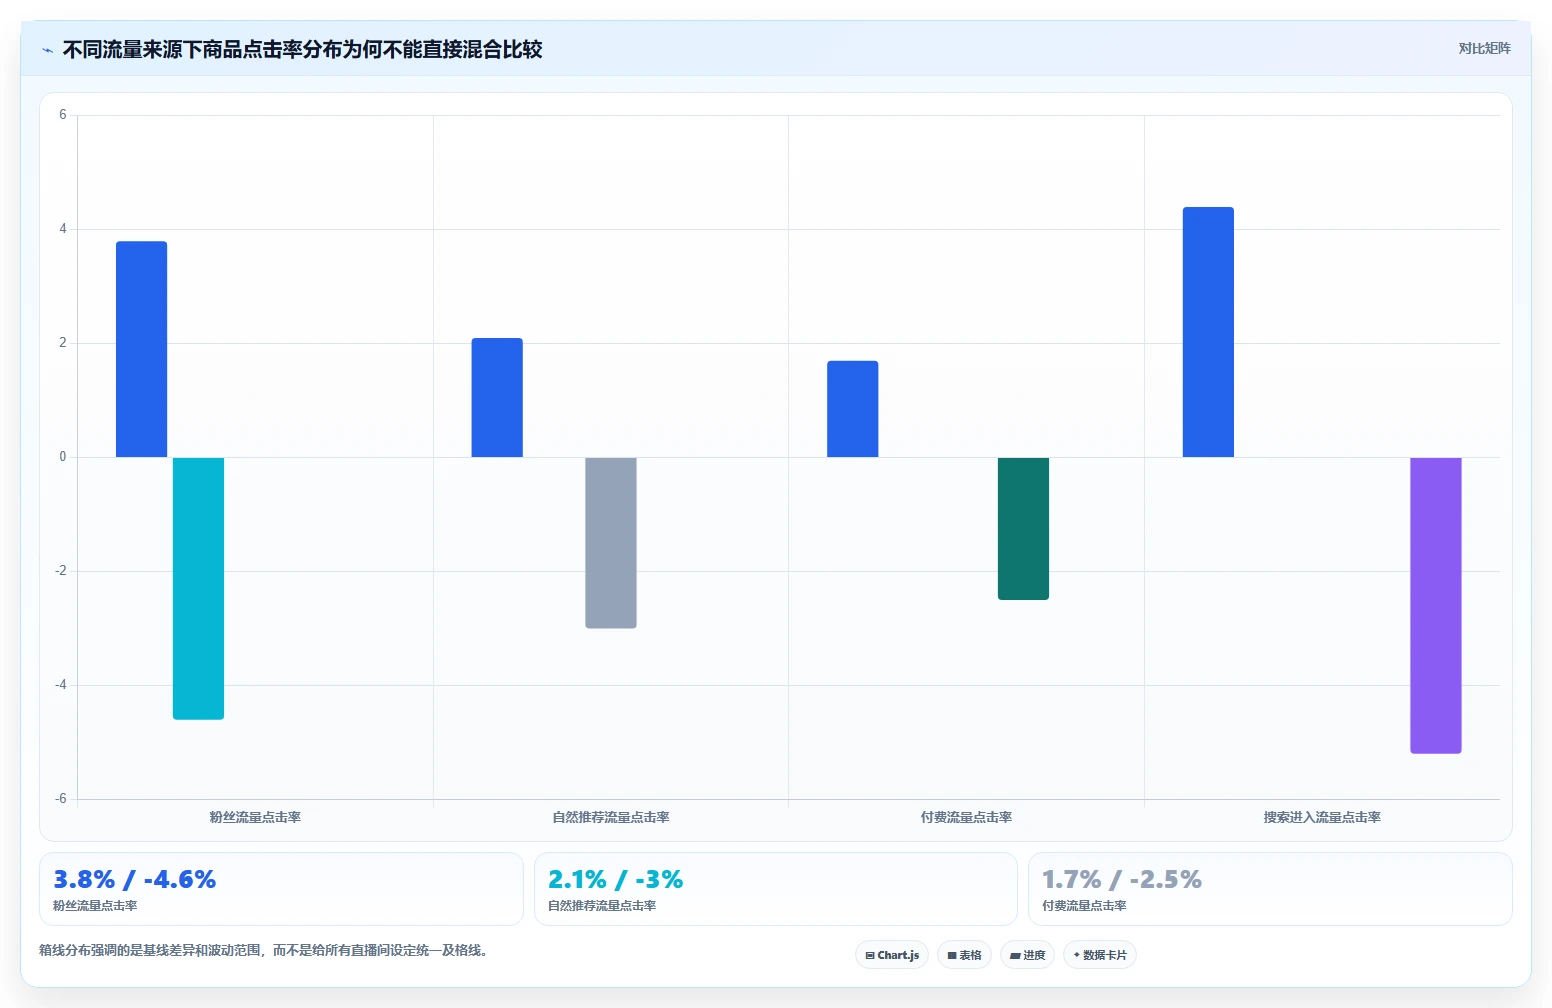
Task: Click the y-axis tick label 0
Action: (x=63, y=457)
